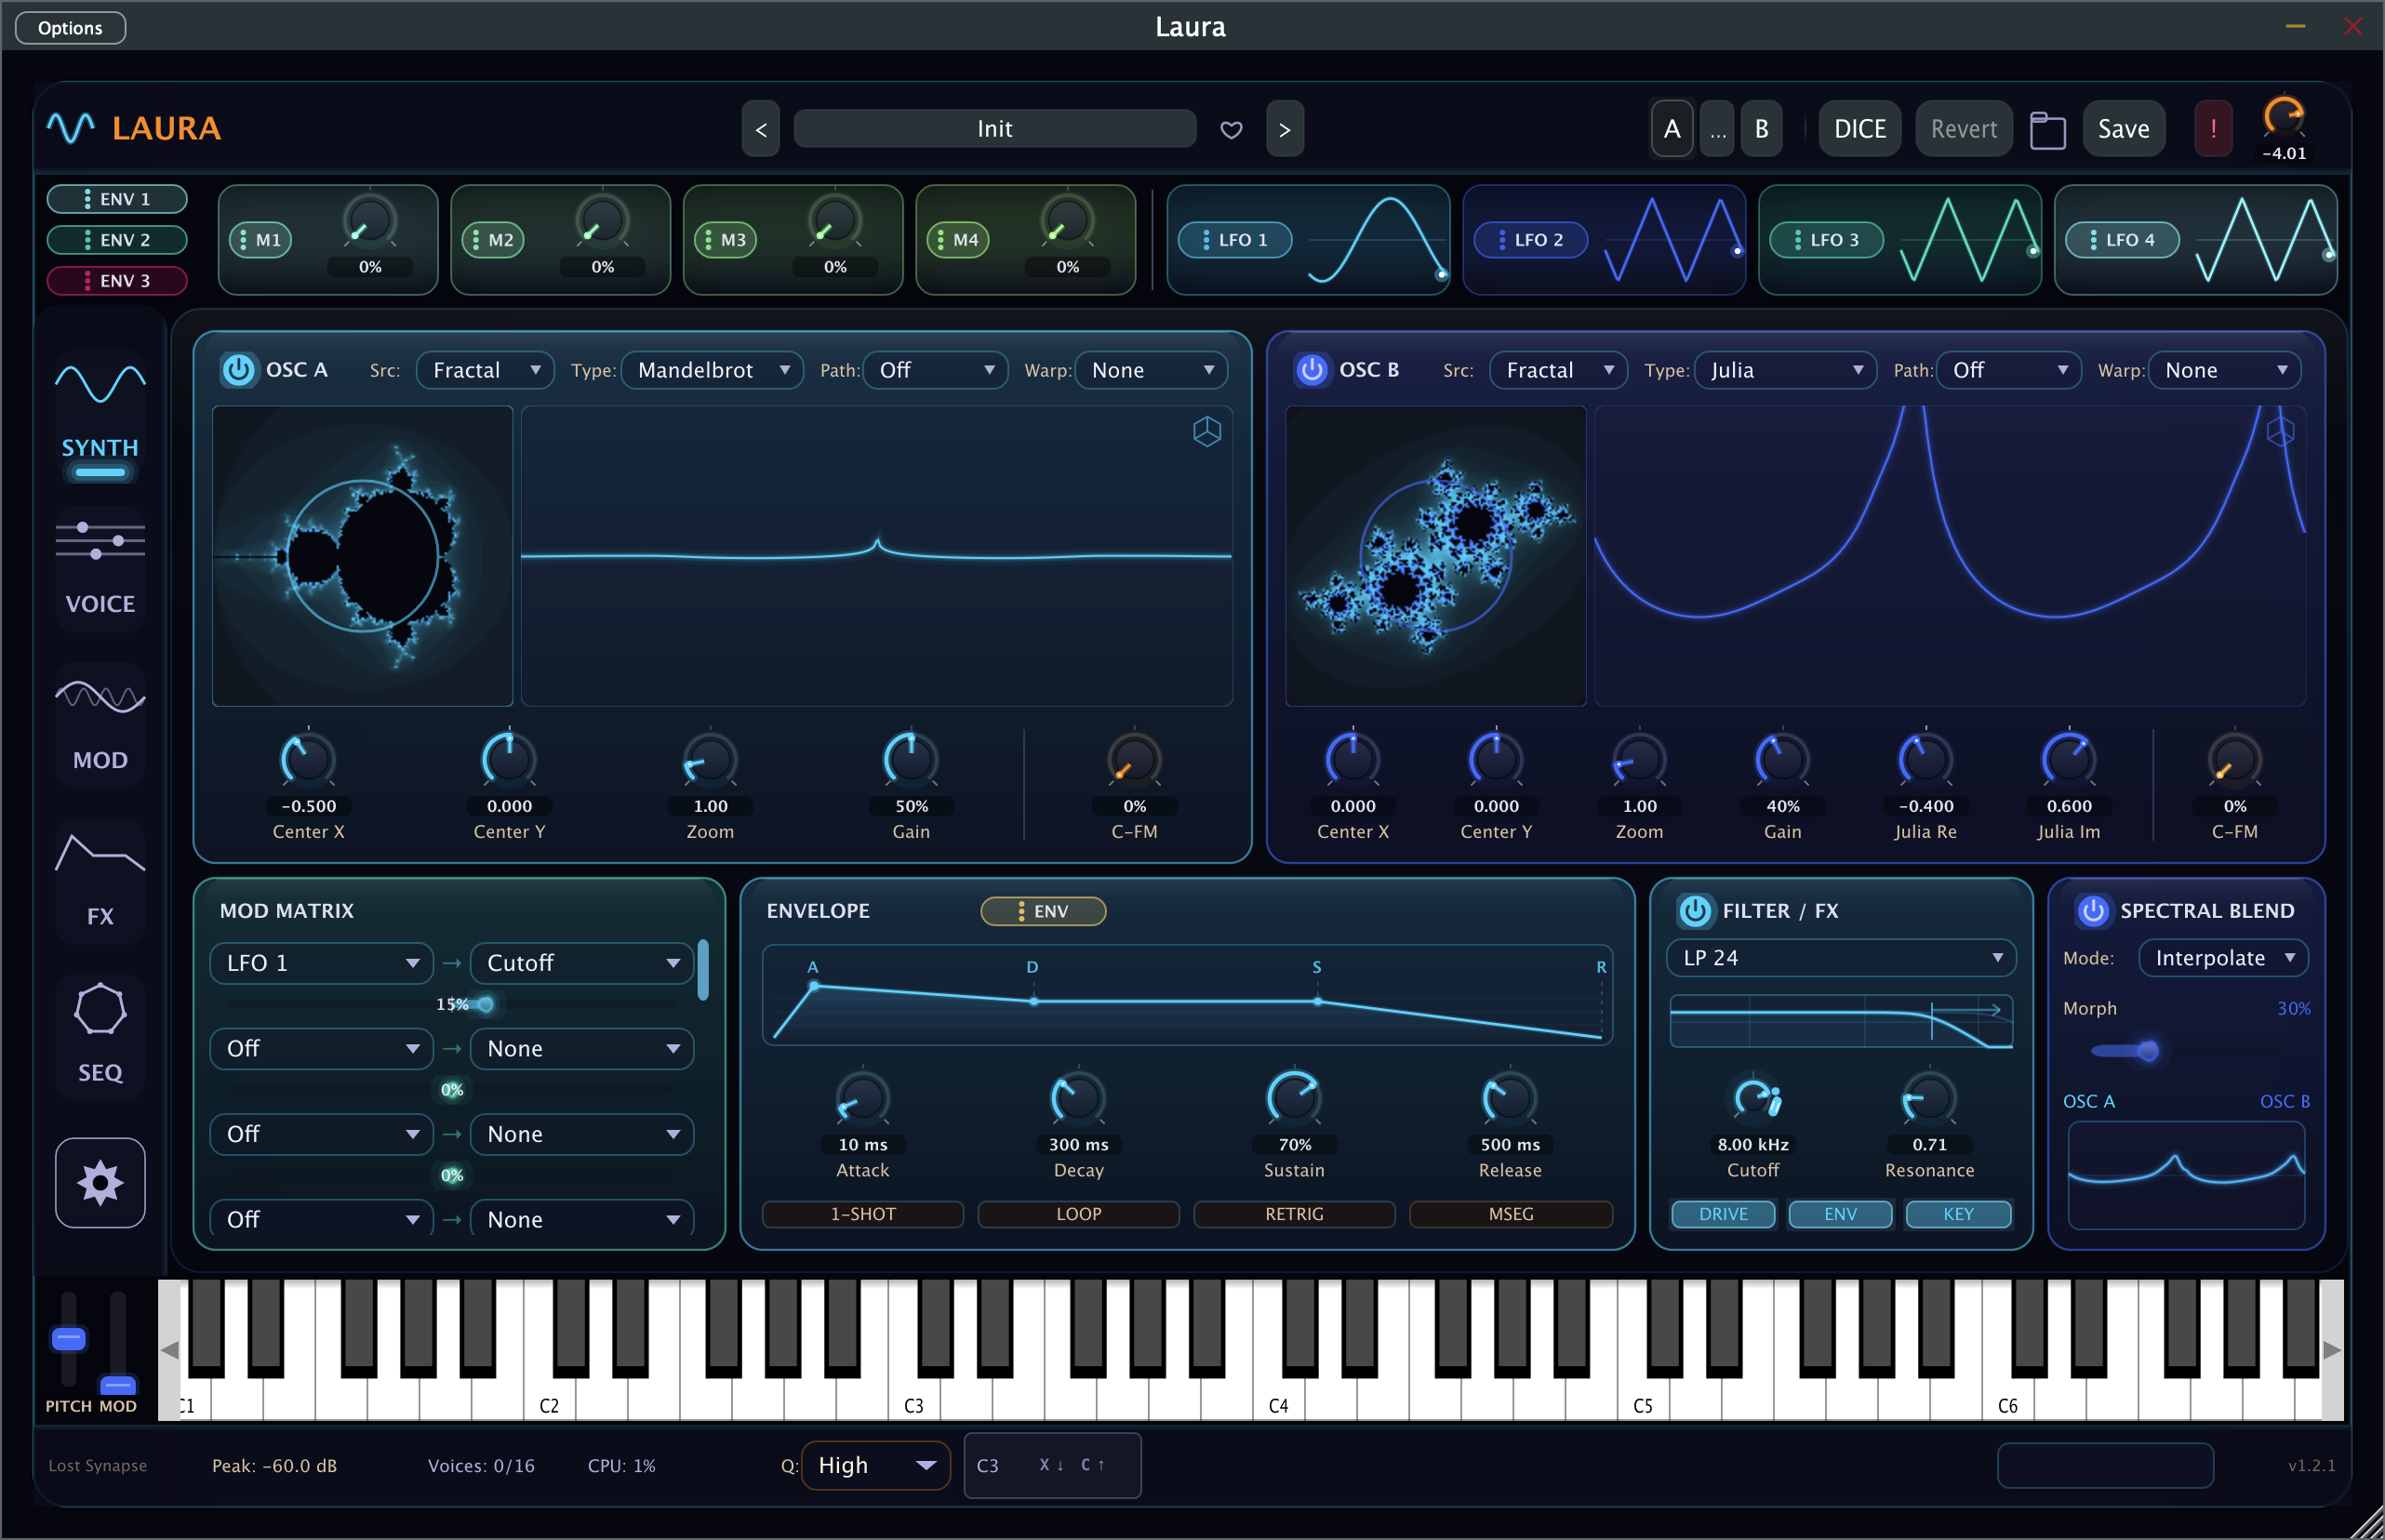Image resolution: width=2385 pixels, height=1540 pixels.
Task: Select the A preset slot button
Action: (x=1671, y=129)
